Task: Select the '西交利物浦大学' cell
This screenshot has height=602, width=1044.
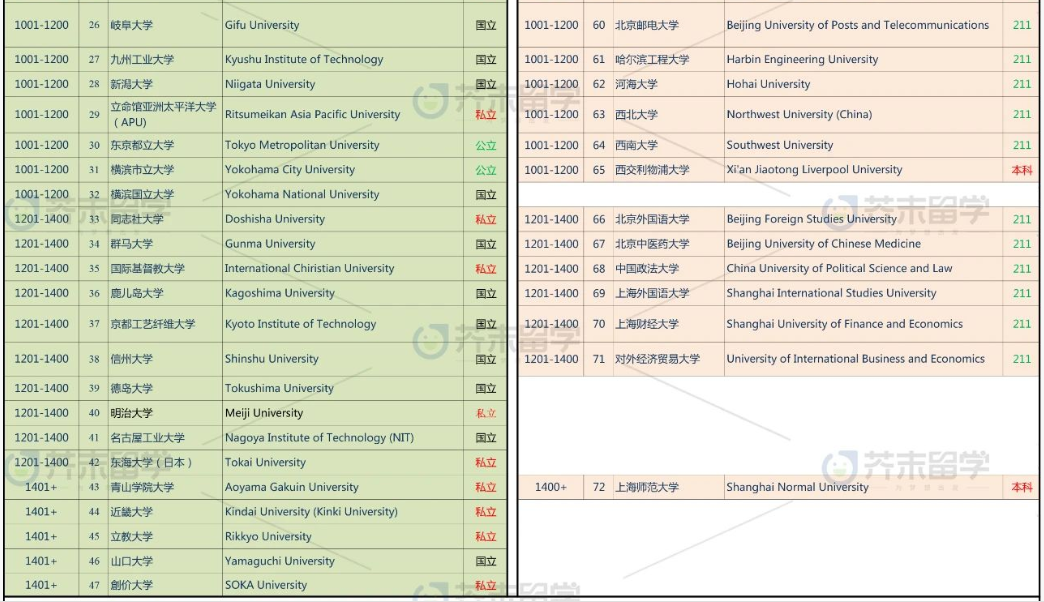Action: pyautogui.click(x=668, y=170)
